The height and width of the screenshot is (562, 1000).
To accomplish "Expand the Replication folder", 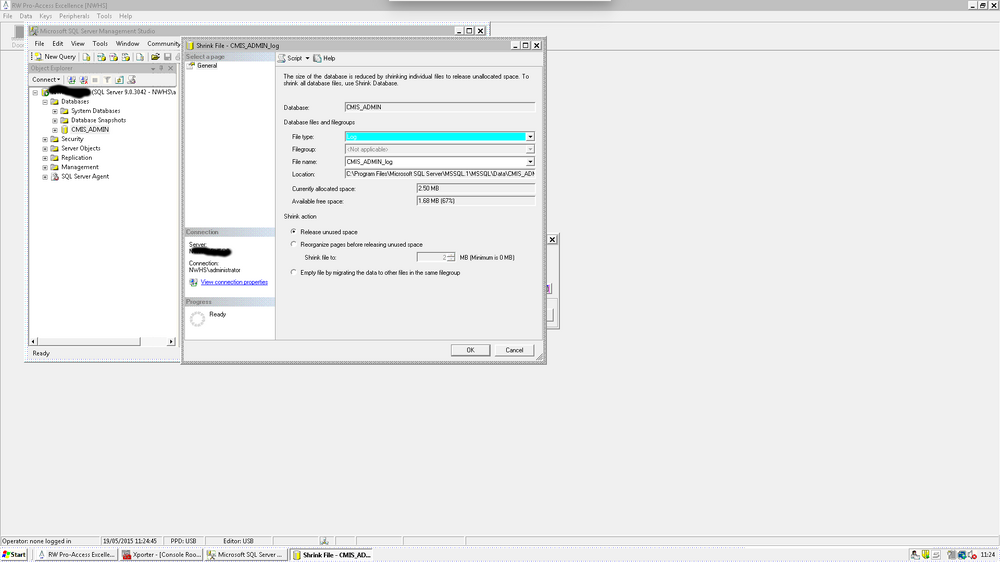I will click(45, 158).
